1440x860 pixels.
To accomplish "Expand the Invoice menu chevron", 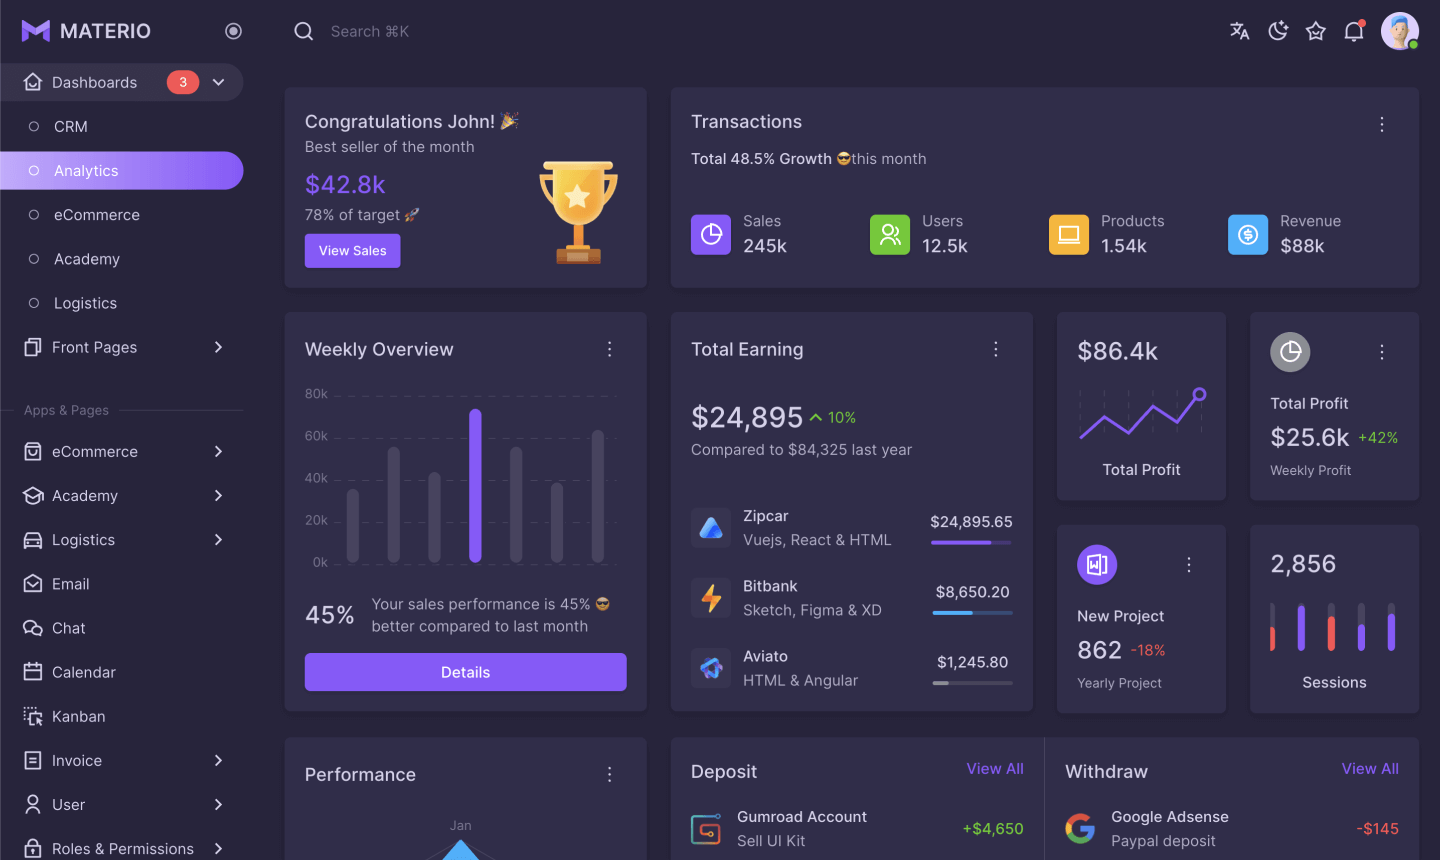I will 218,760.
